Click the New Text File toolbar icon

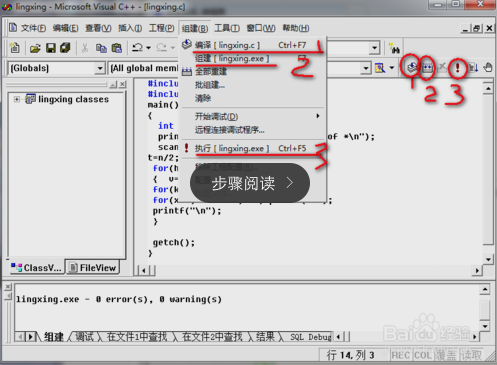click(14, 48)
